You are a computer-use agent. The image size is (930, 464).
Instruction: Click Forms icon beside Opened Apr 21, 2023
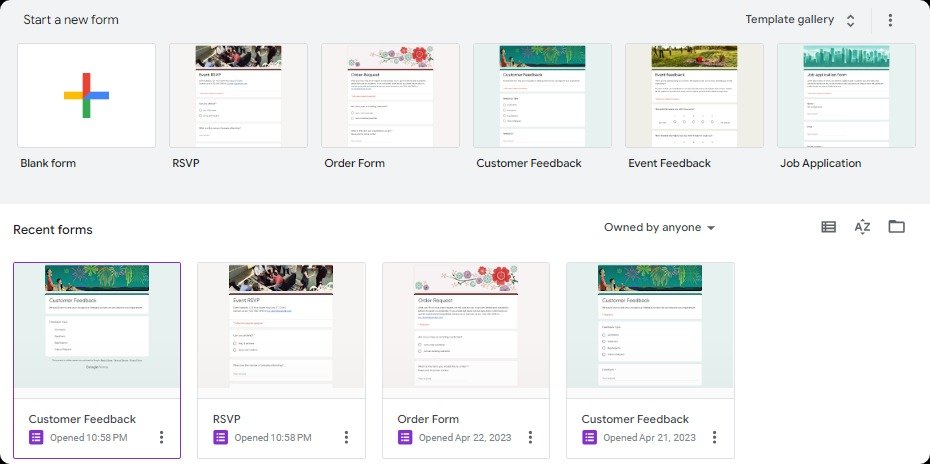(x=590, y=438)
